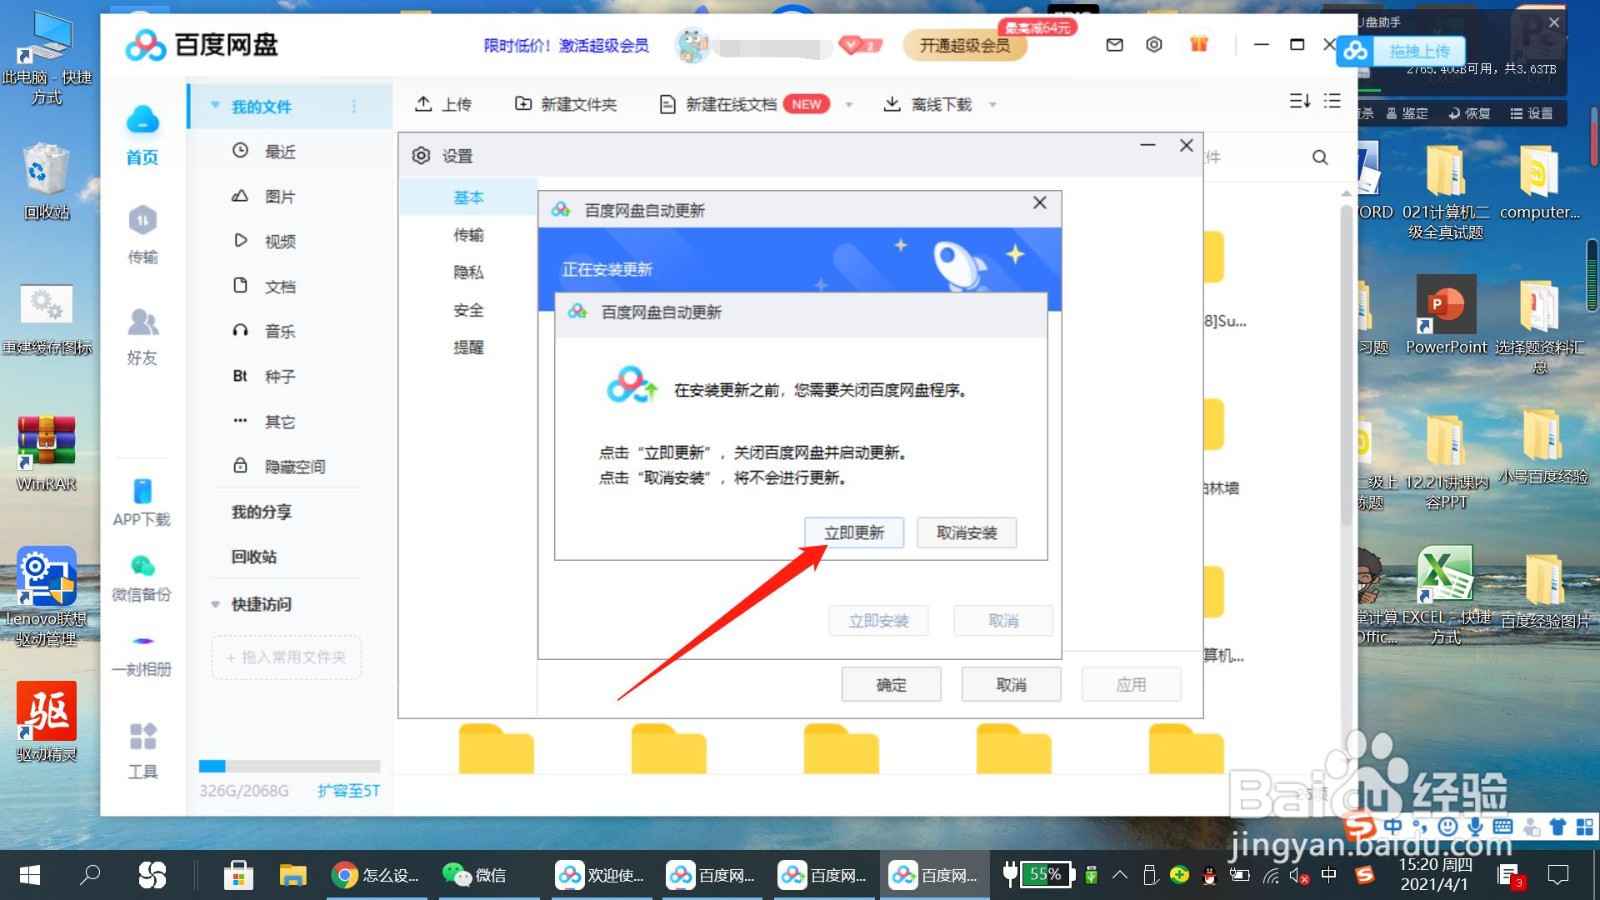The image size is (1600, 900).
Task: Select 隐私 settings tab
Action: click(468, 272)
